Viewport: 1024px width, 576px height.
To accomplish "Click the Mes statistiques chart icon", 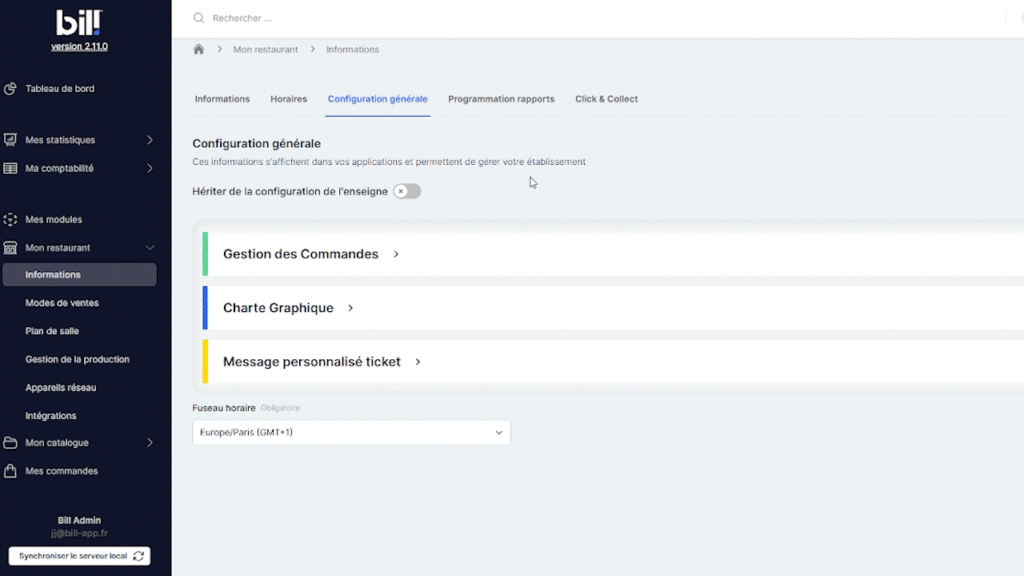I will [x=10, y=140].
